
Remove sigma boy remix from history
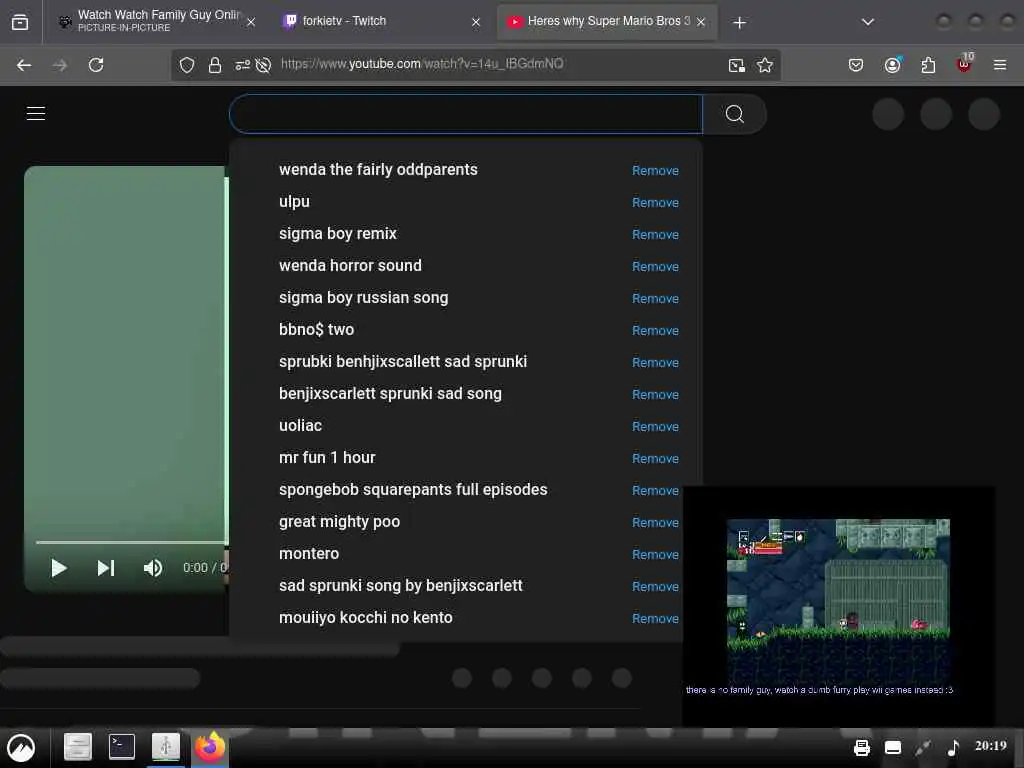[655, 234]
